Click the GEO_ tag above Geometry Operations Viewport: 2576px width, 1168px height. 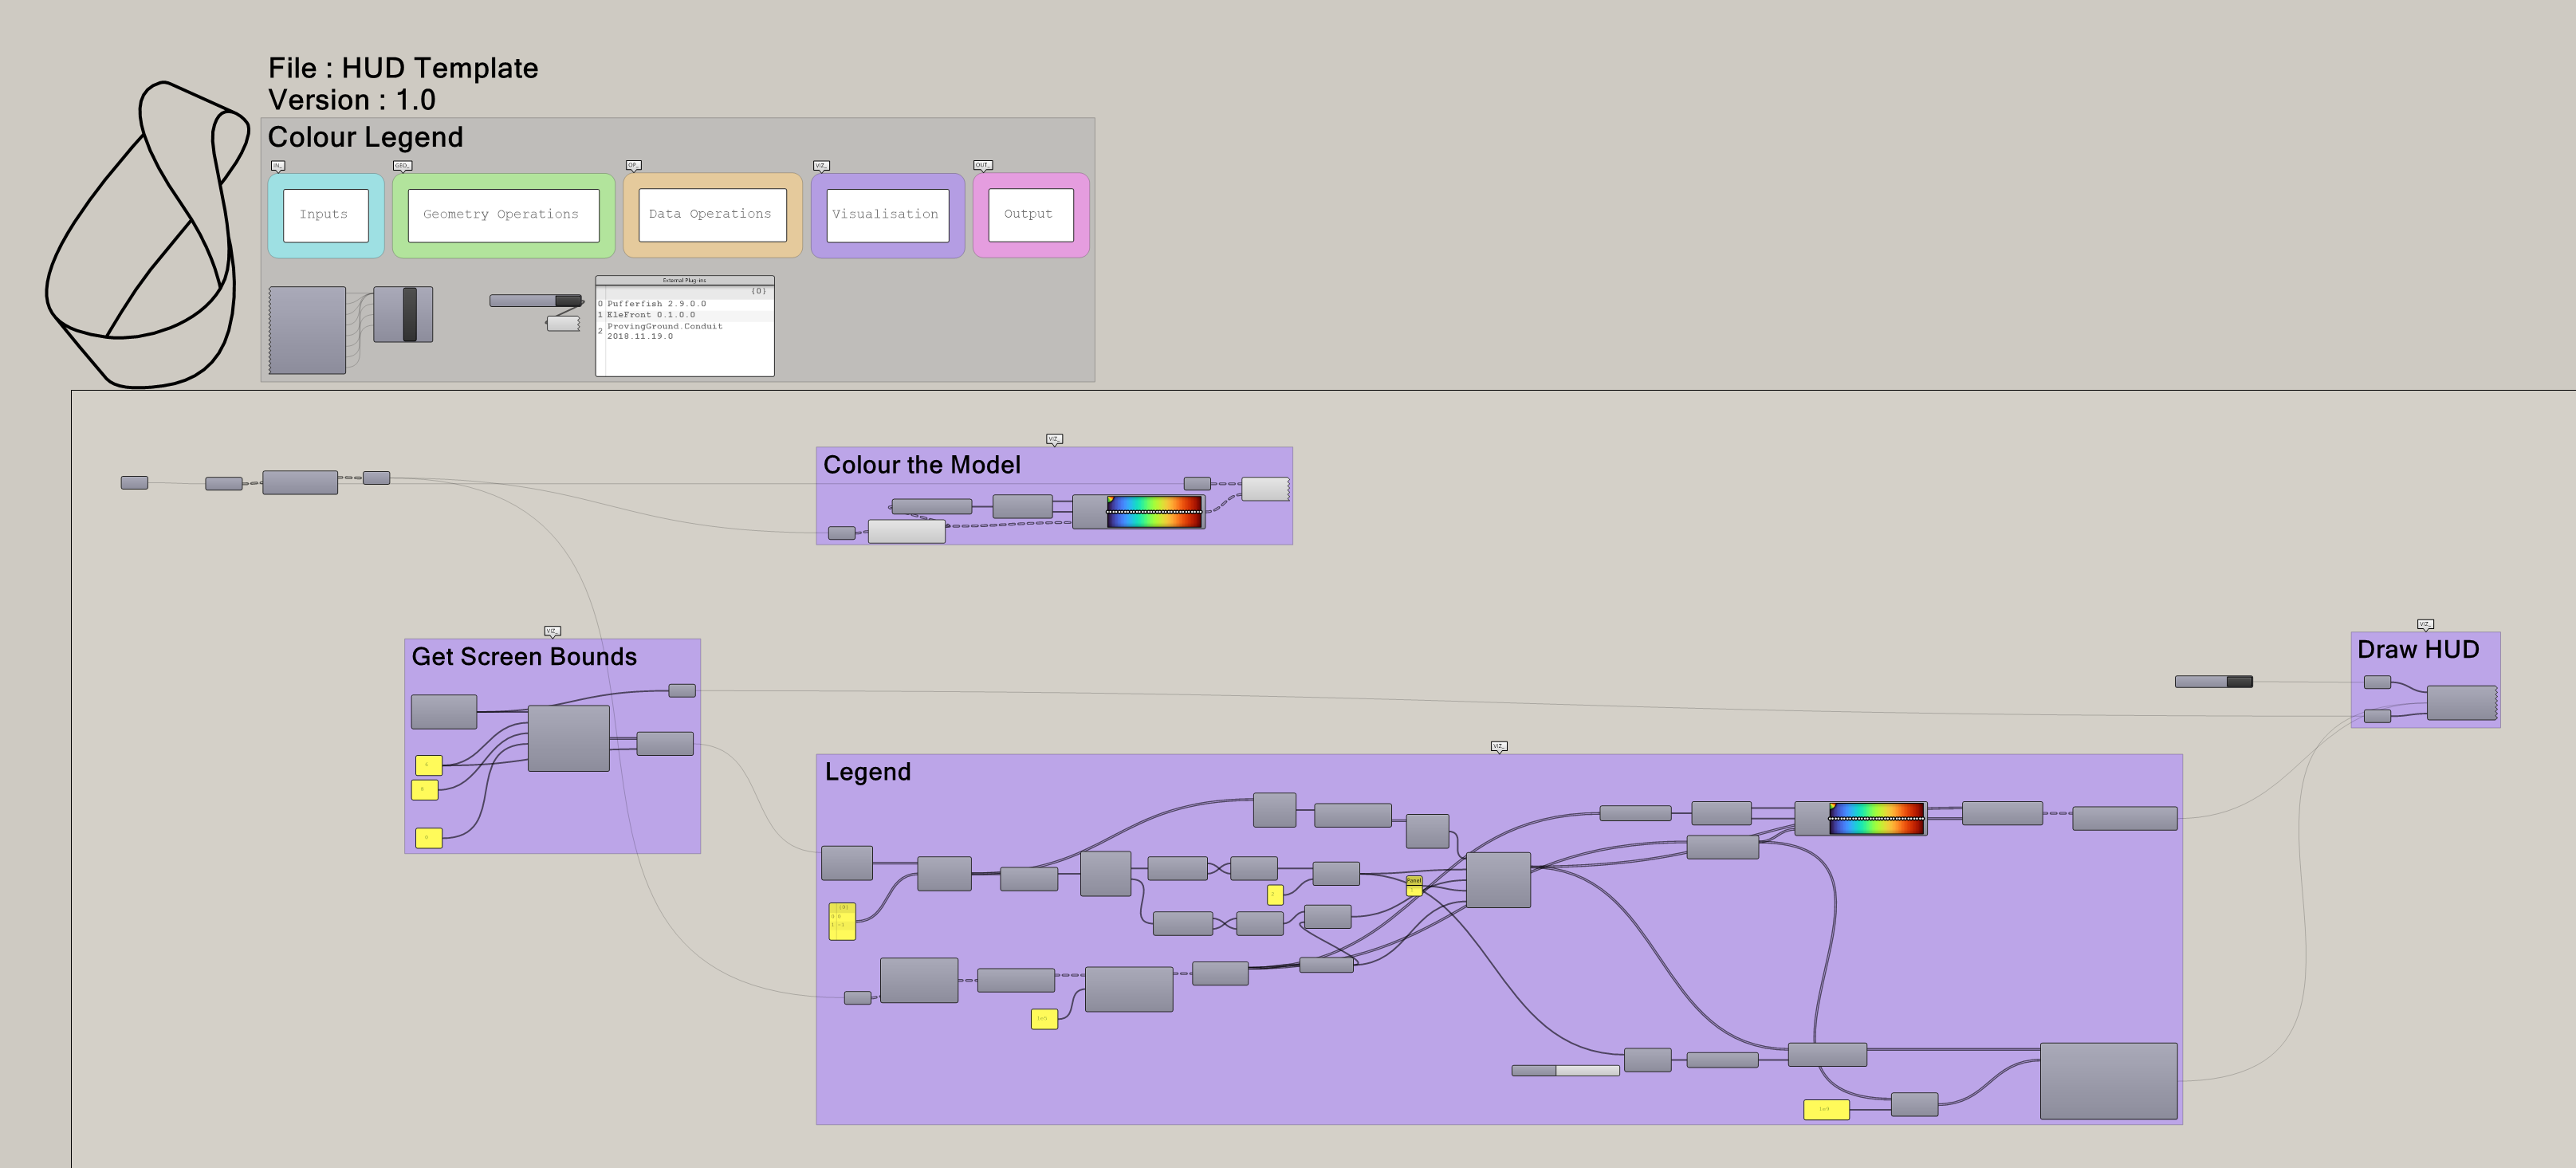402,166
